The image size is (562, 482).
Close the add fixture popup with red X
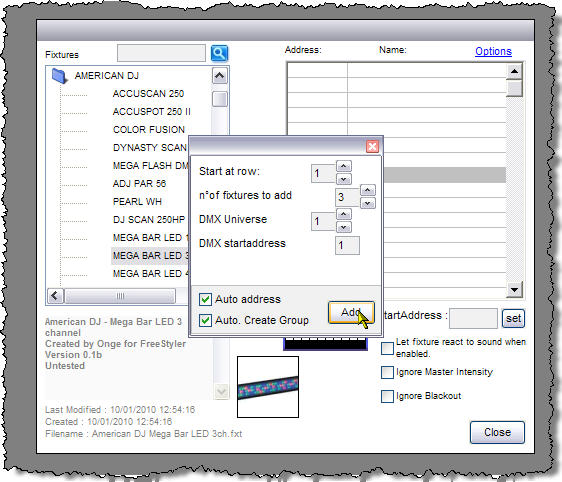(x=372, y=146)
